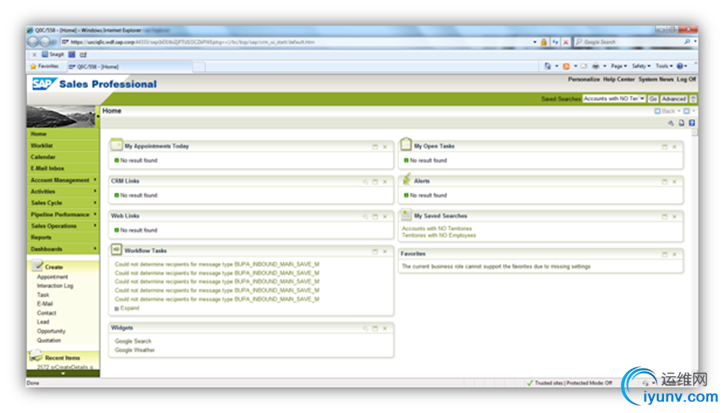Click the trash icon beside Advanced

[693, 99]
